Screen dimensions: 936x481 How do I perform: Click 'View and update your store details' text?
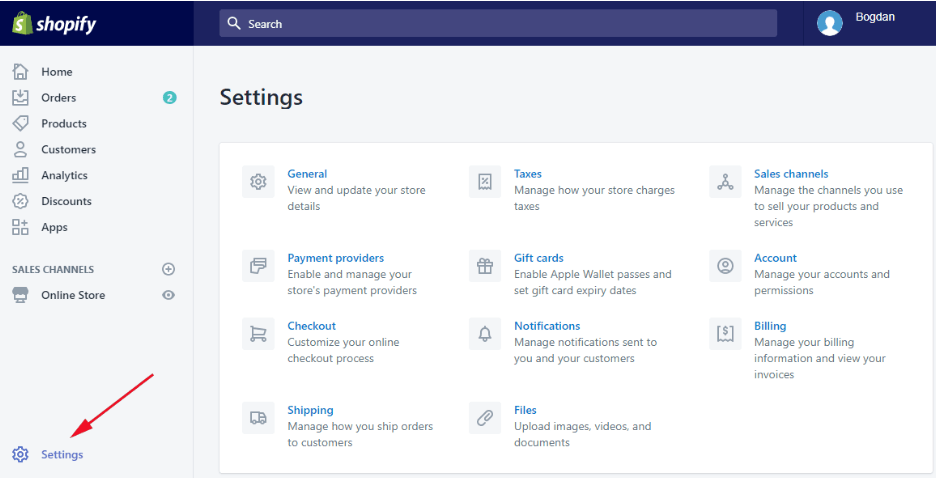tap(356, 198)
